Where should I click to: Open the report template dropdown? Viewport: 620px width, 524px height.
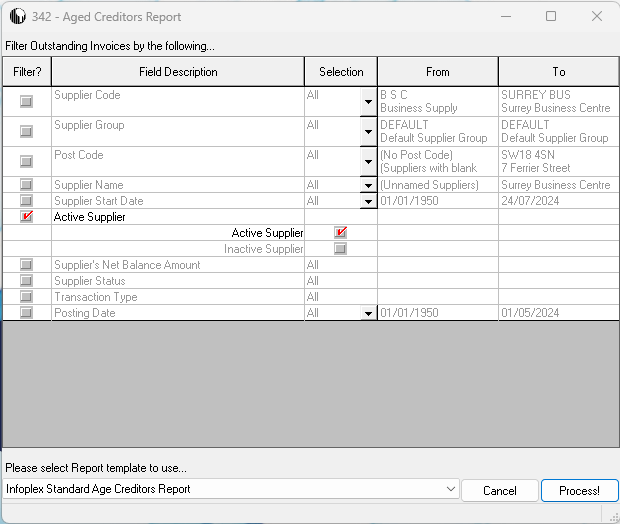pyautogui.click(x=449, y=490)
